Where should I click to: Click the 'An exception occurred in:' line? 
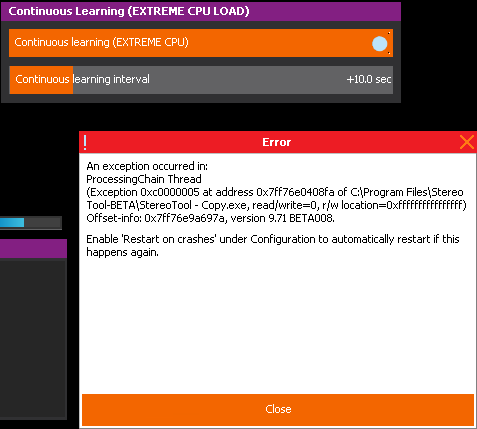coord(147,166)
